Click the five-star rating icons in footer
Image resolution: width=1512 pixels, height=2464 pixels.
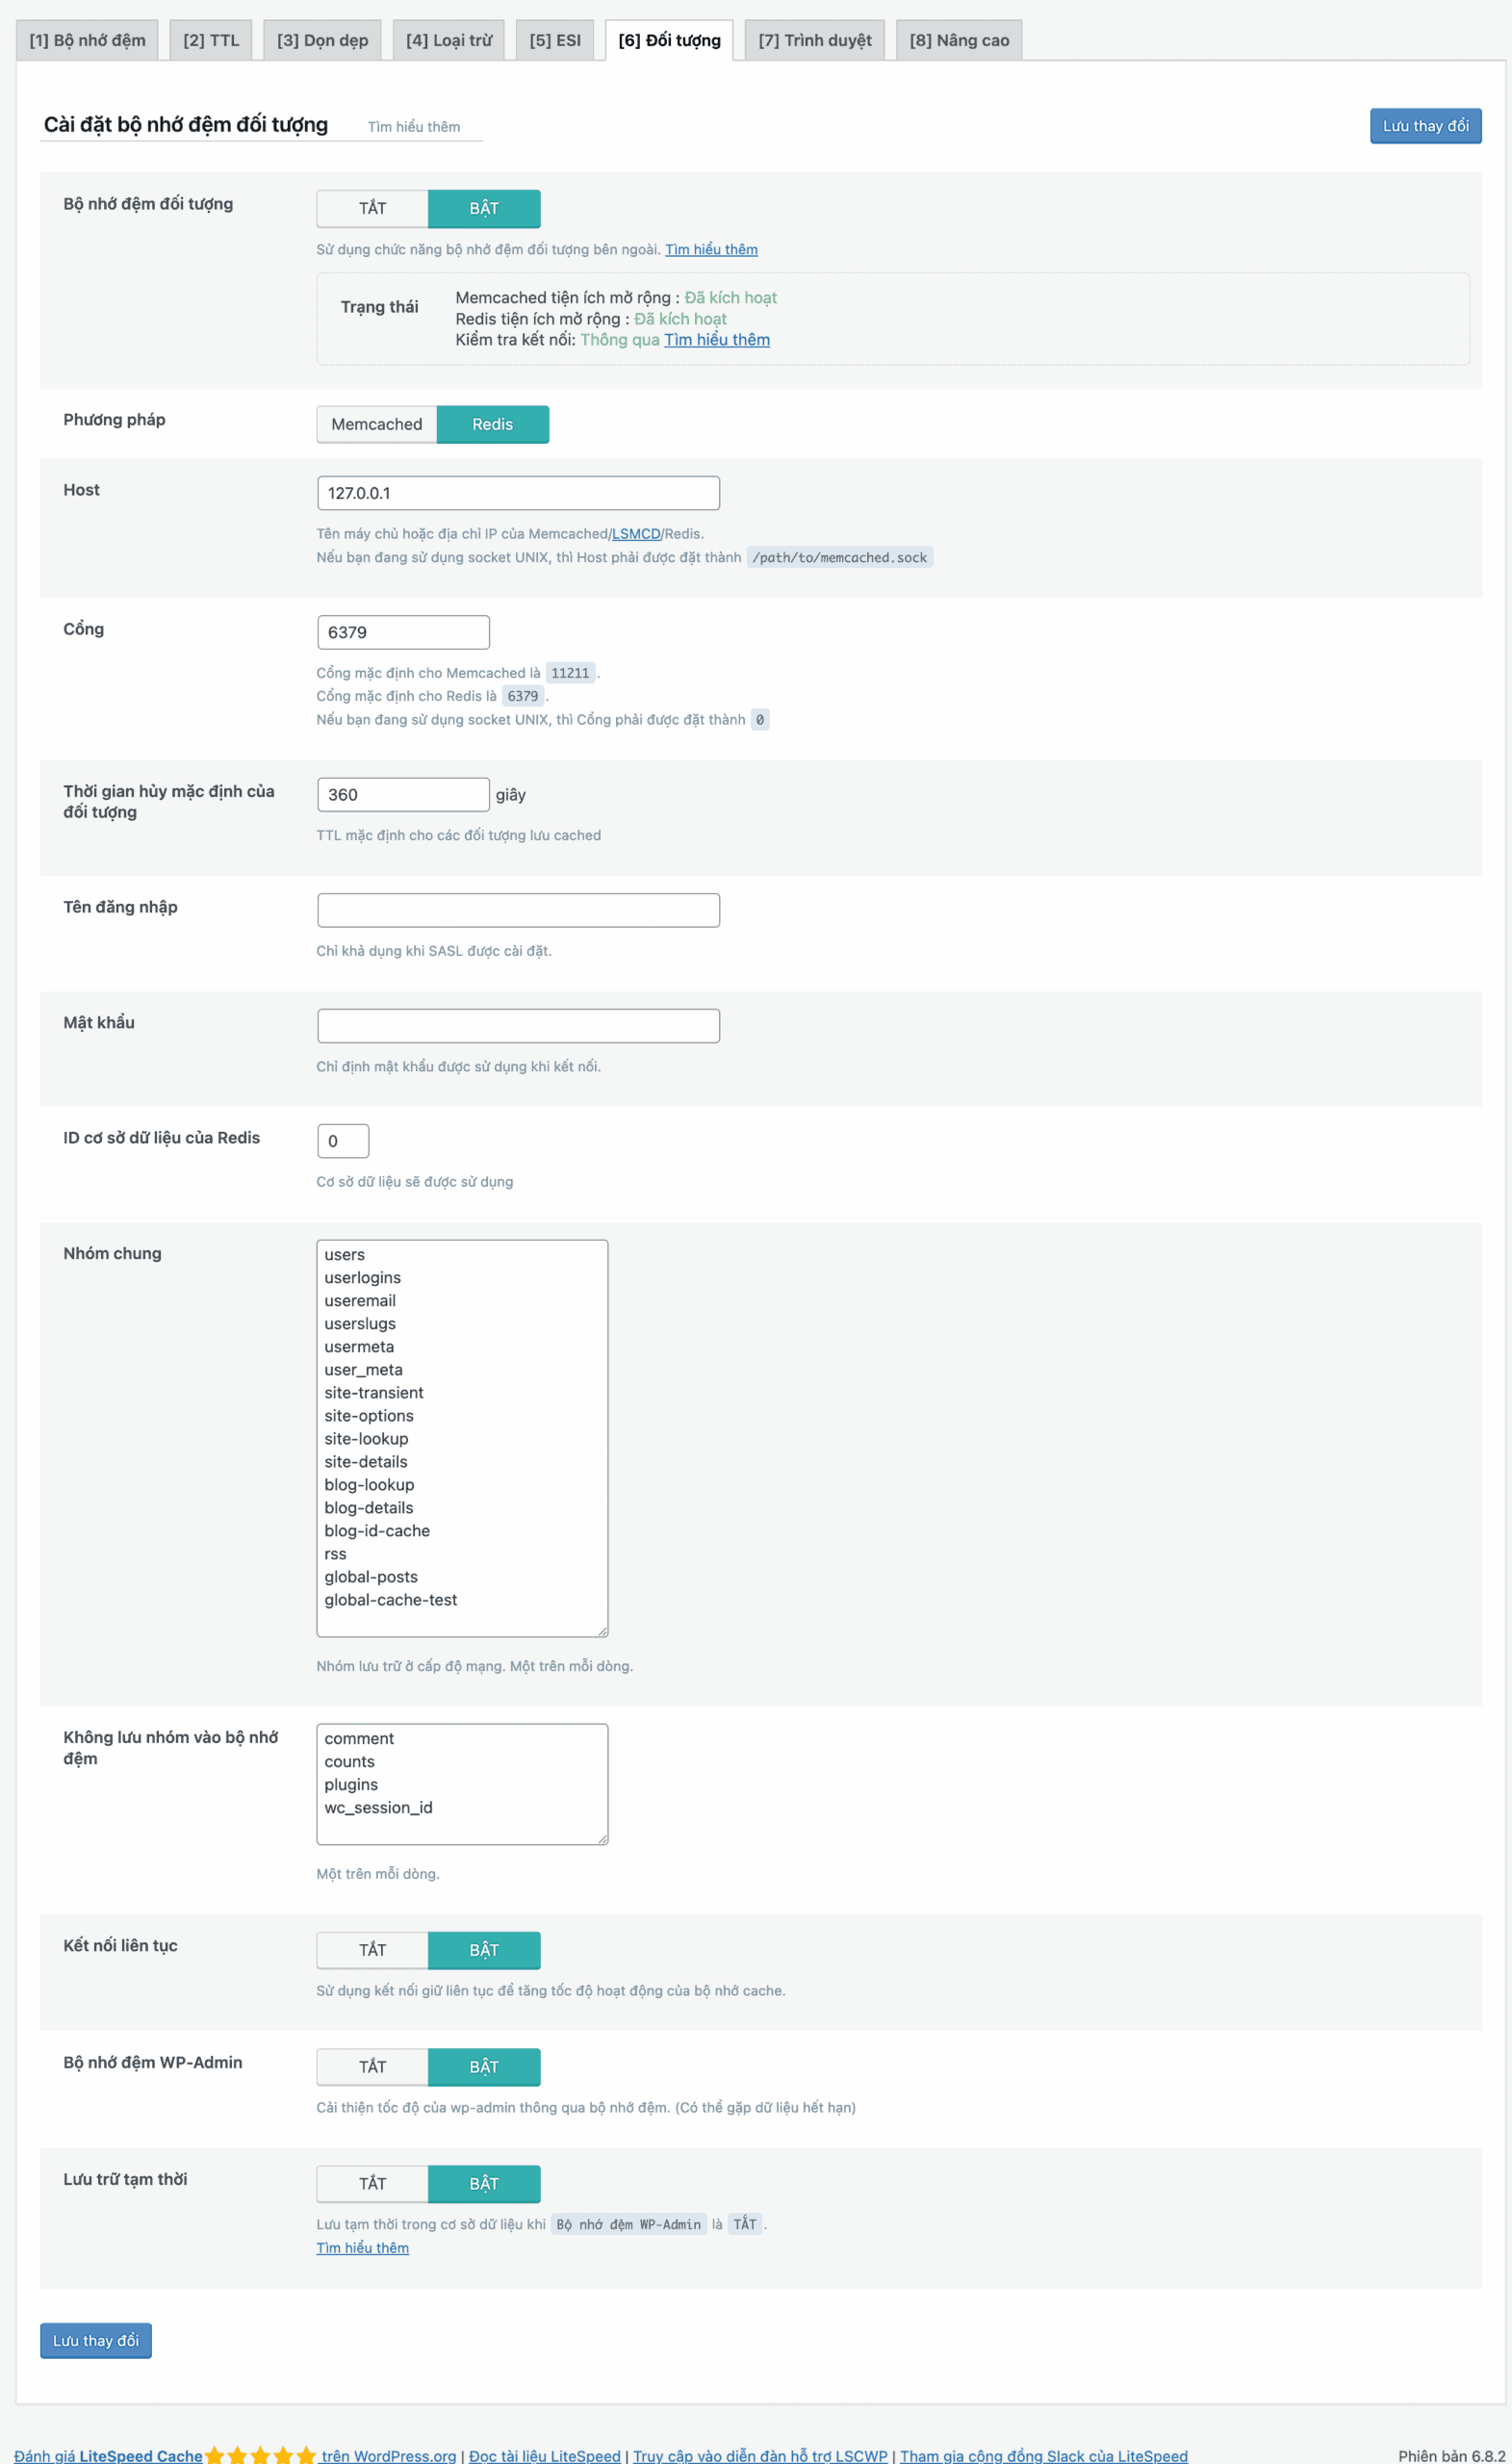pyautogui.click(x=260, y=2455)
